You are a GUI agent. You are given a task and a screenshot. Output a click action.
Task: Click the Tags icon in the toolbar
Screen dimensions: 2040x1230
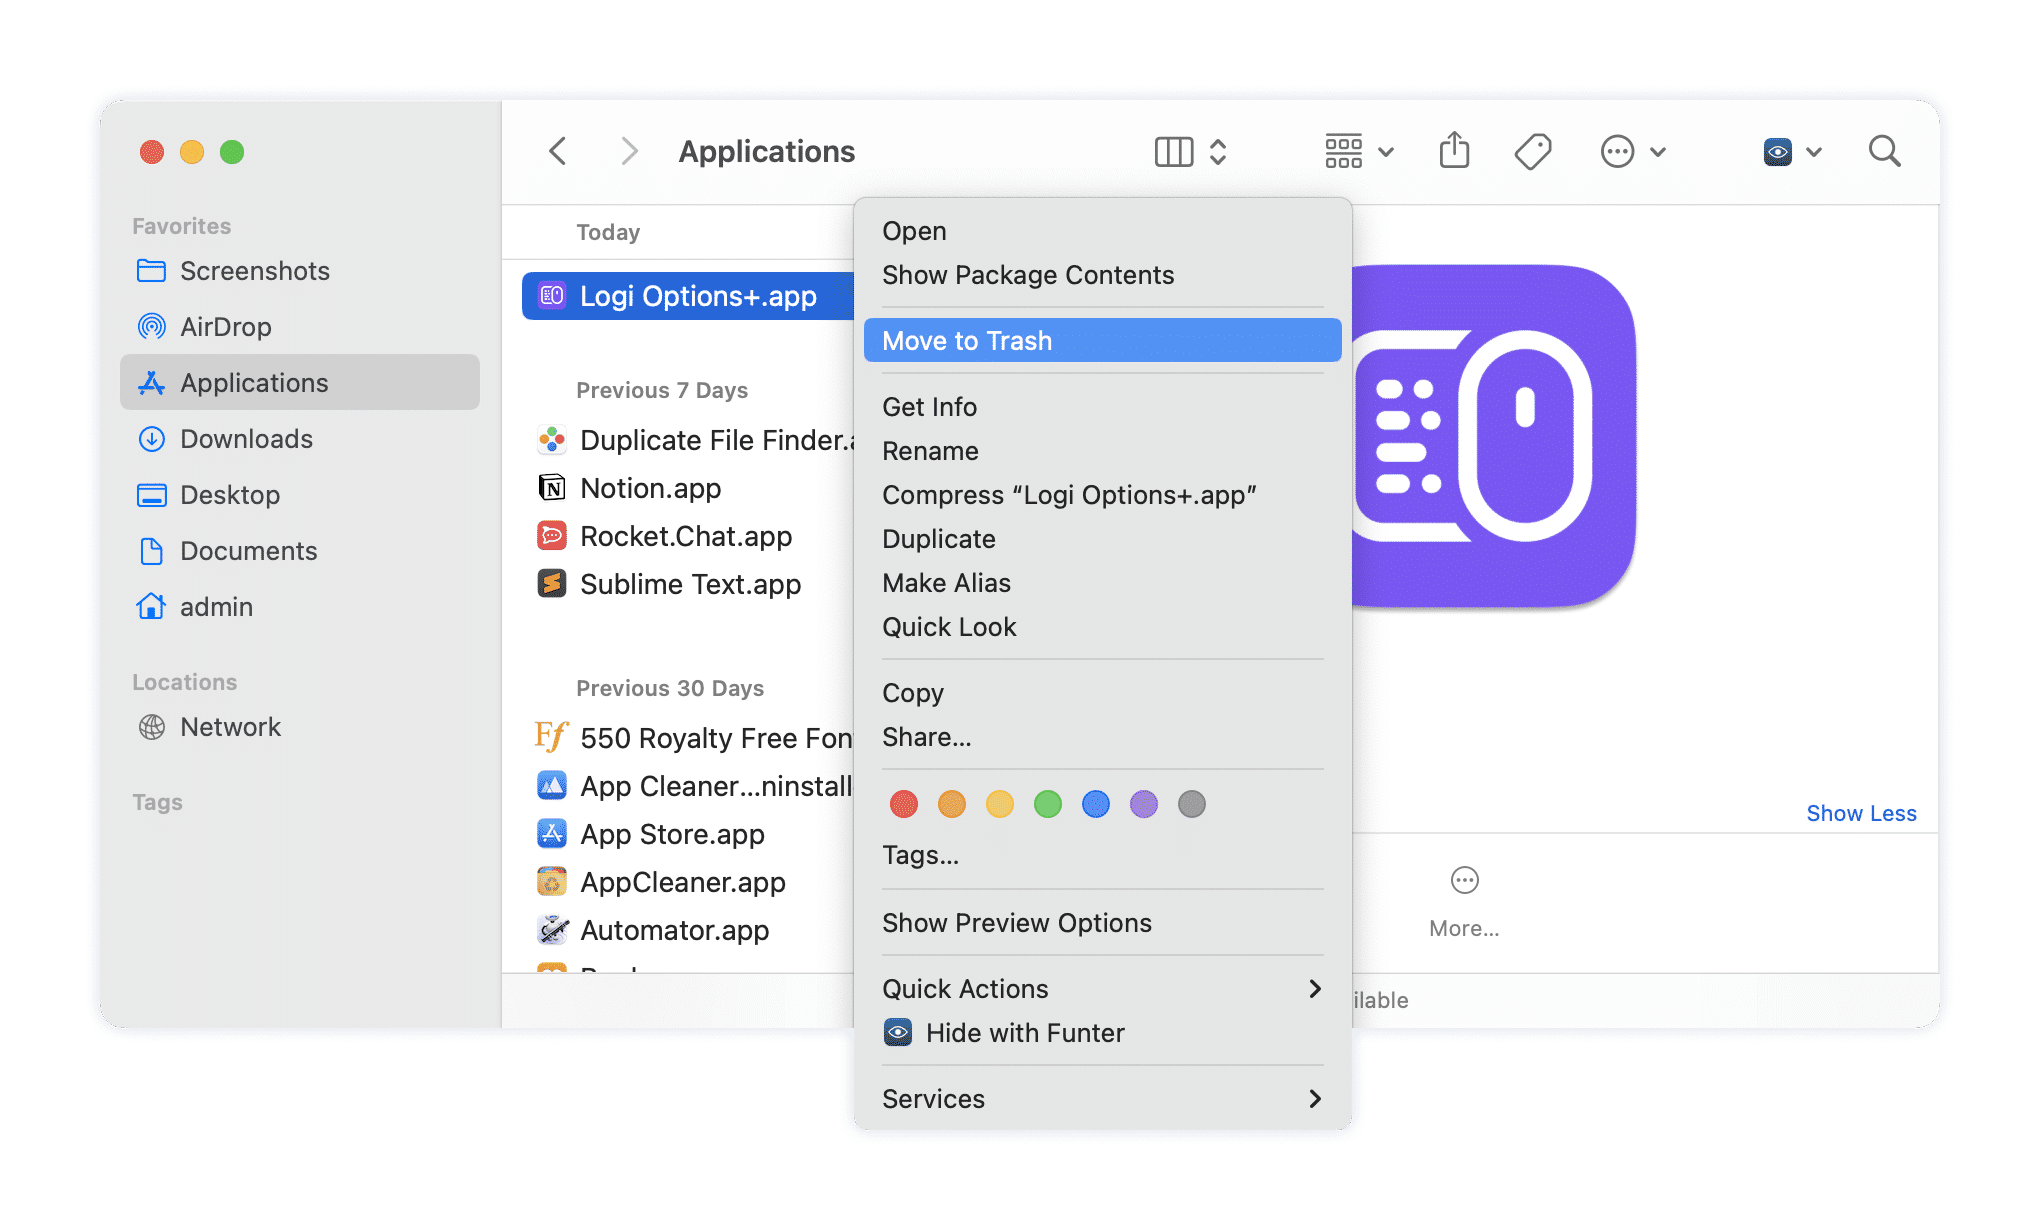tap(1532, 151)
